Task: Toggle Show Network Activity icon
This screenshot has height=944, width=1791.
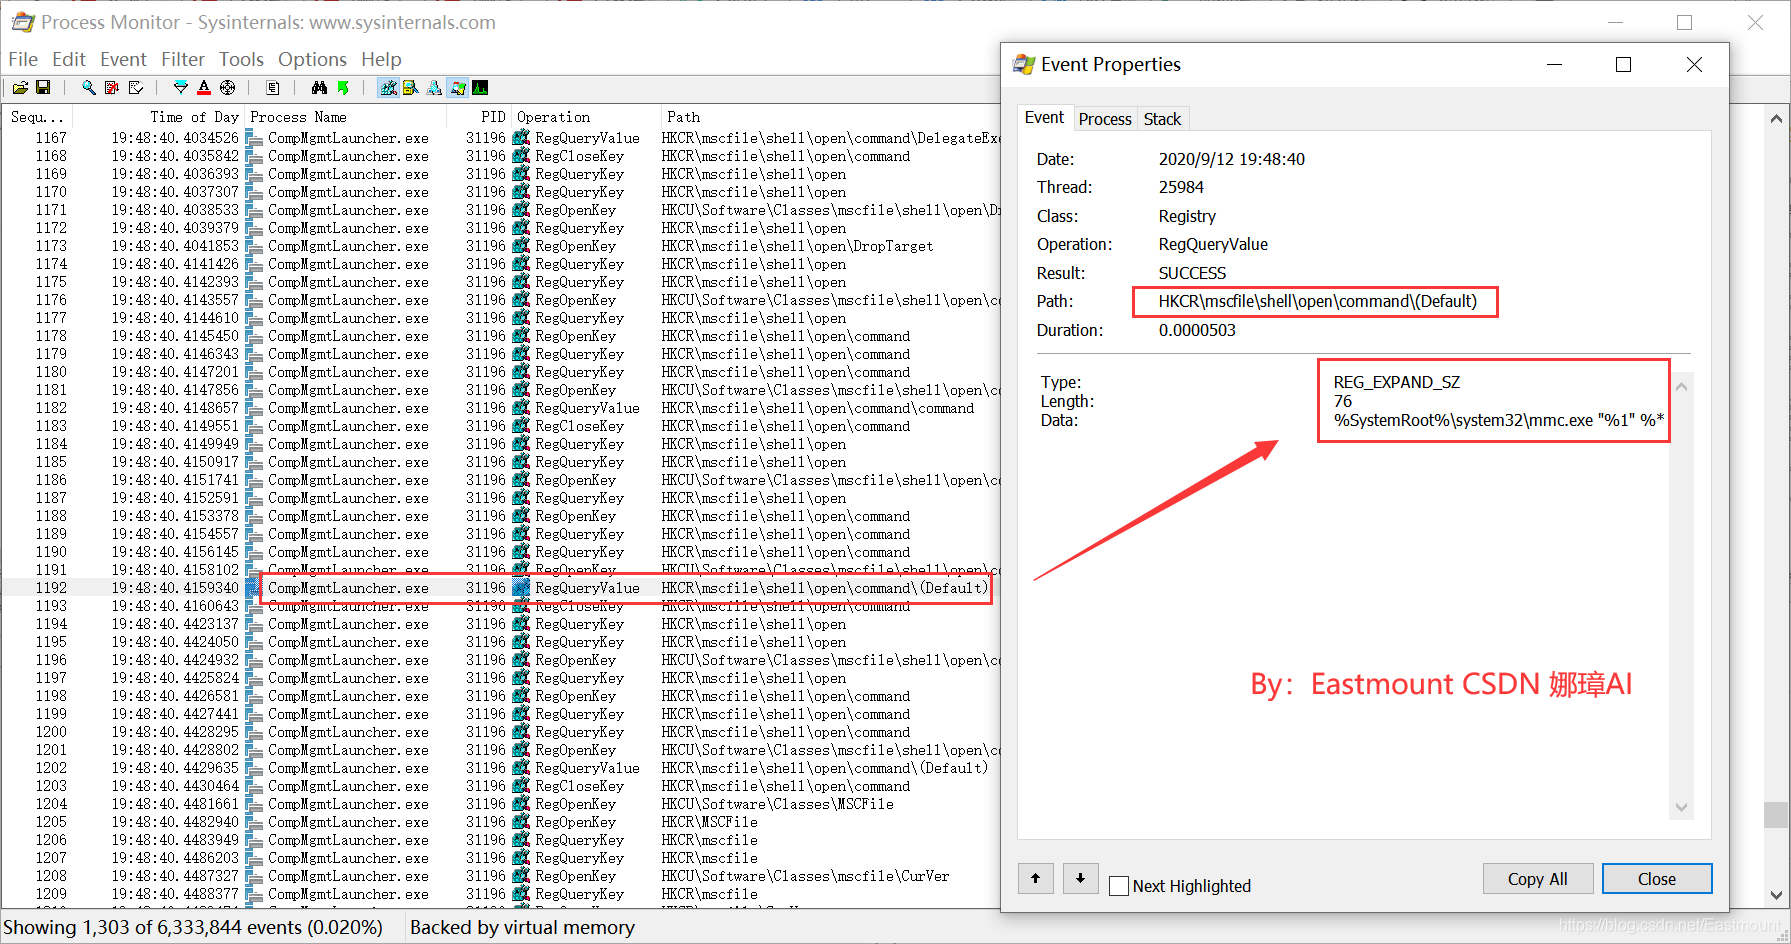Action: [434, 88]
